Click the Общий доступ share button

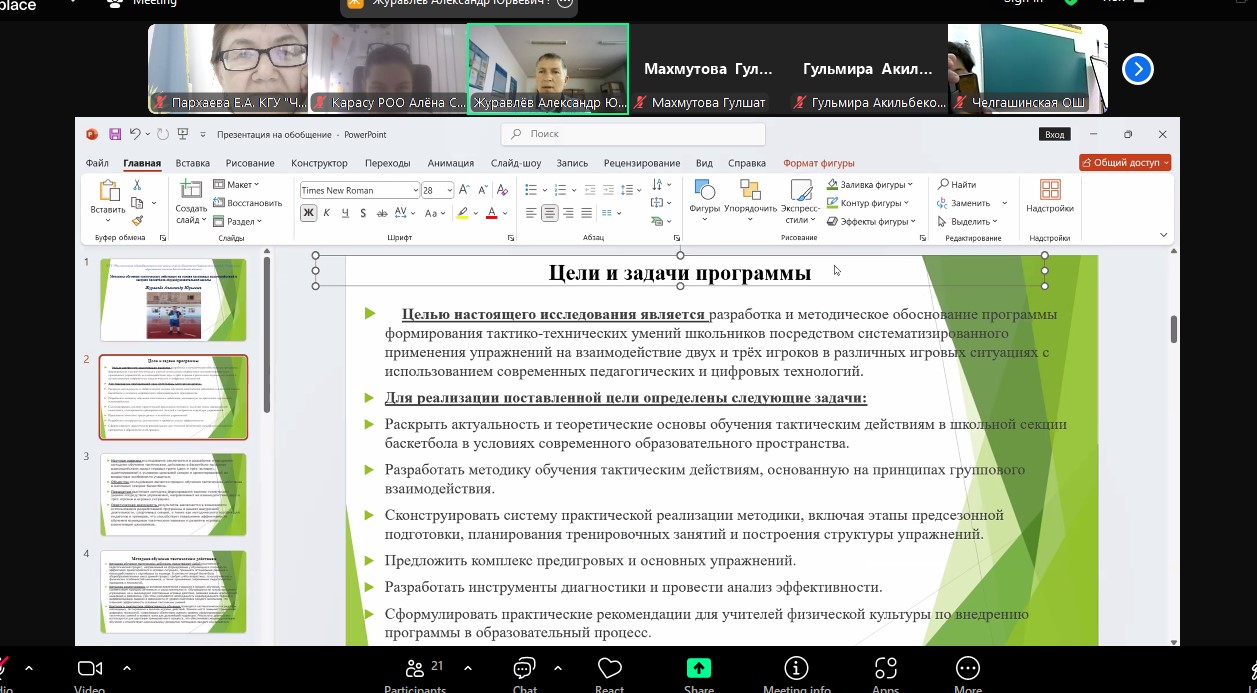coord(1124,163)
